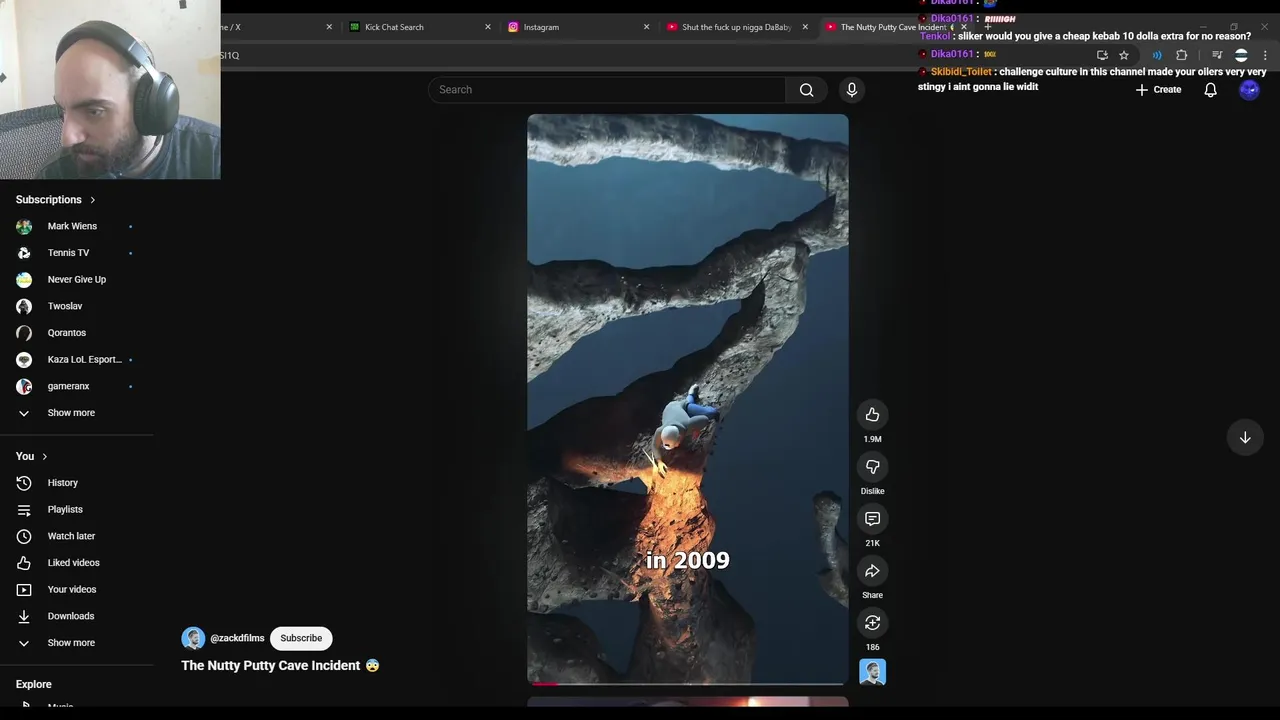
Task: Open the comments with 21K count
Action: click(872, 518)
